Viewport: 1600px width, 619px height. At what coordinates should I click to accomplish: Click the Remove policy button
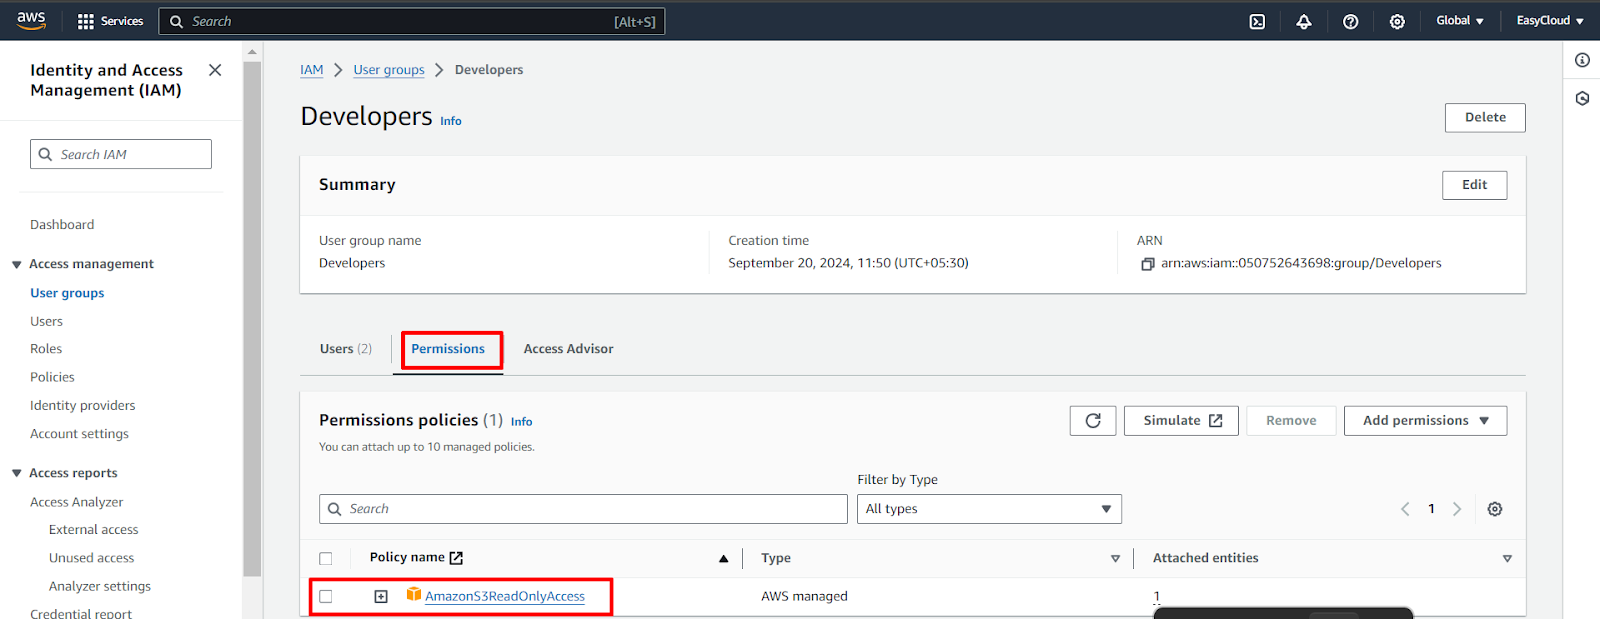tap(1291, 421)
